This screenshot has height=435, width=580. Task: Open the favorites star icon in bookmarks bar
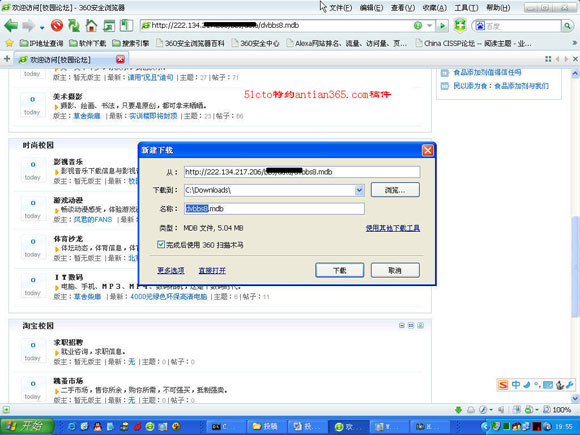pyautogui.click(x=9, y=43)
